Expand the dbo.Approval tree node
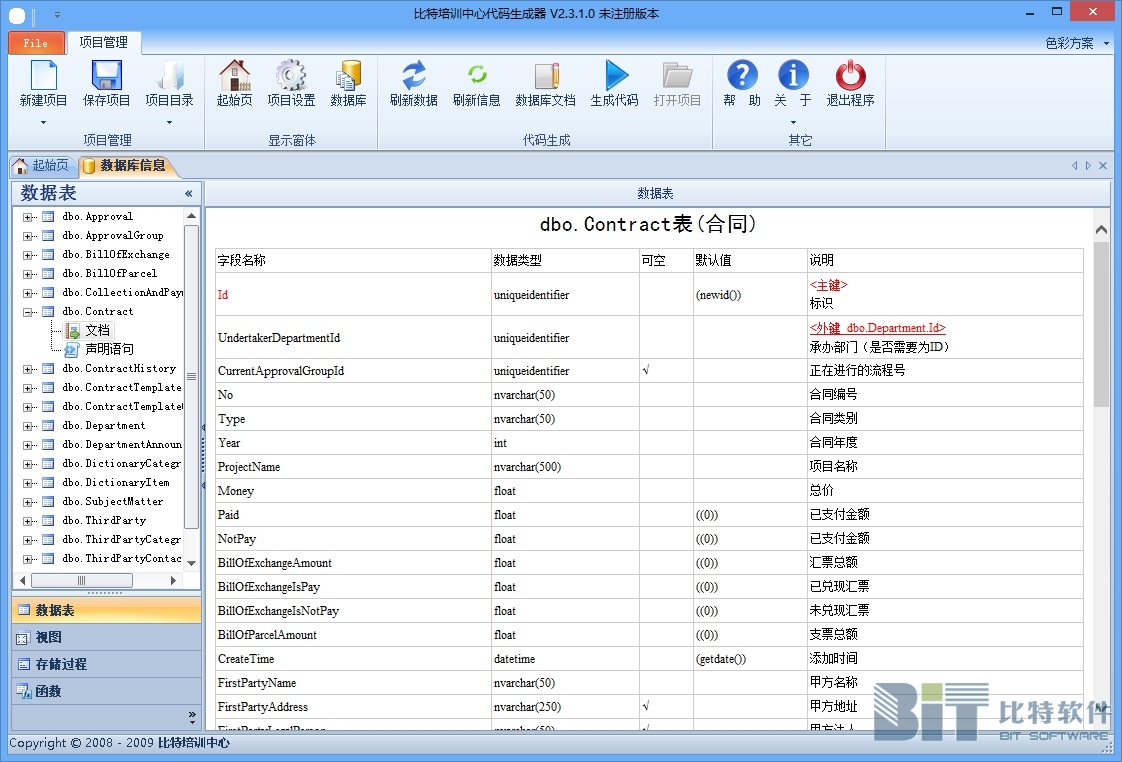 [x=28, y=217]
